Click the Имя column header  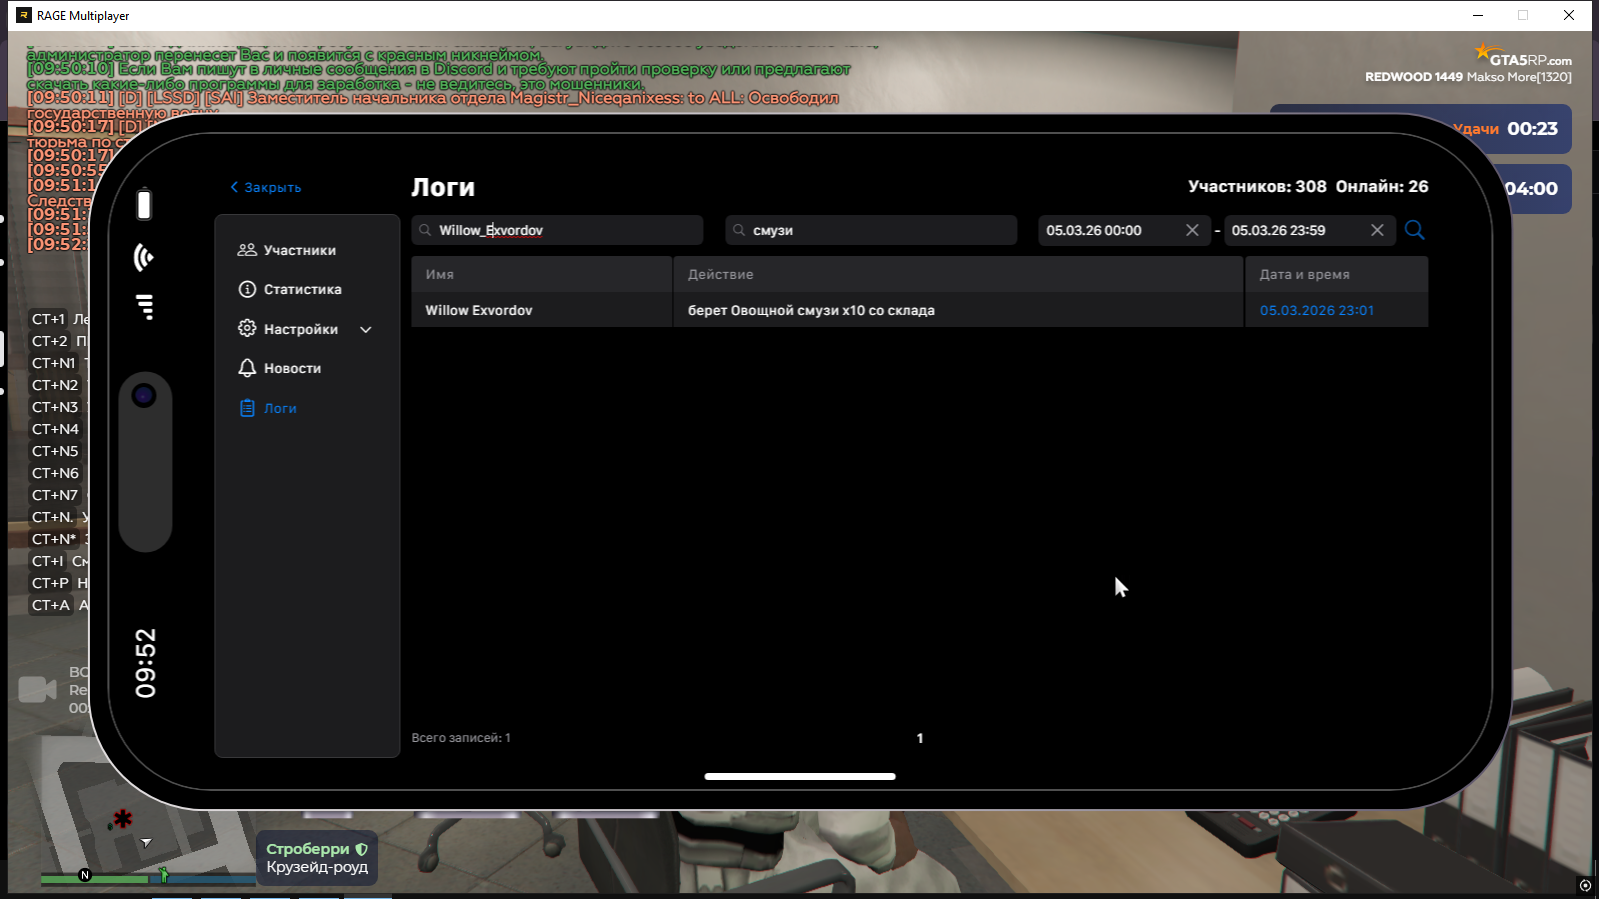tap(542, 274)
